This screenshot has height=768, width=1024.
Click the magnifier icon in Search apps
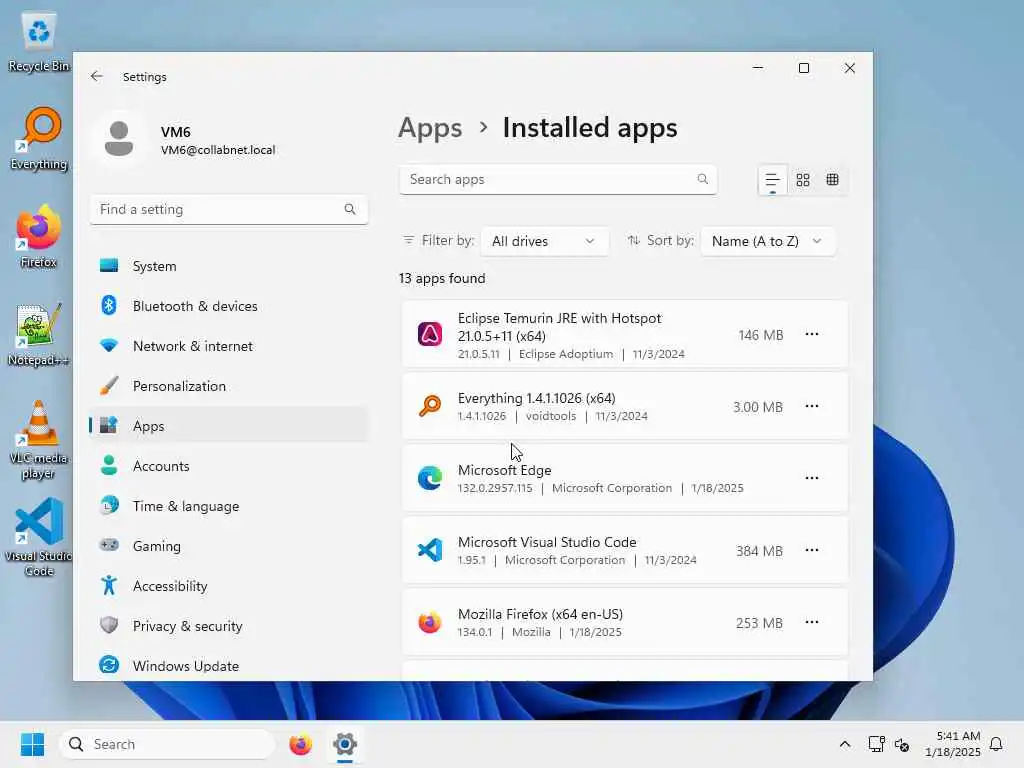[703, 179]
